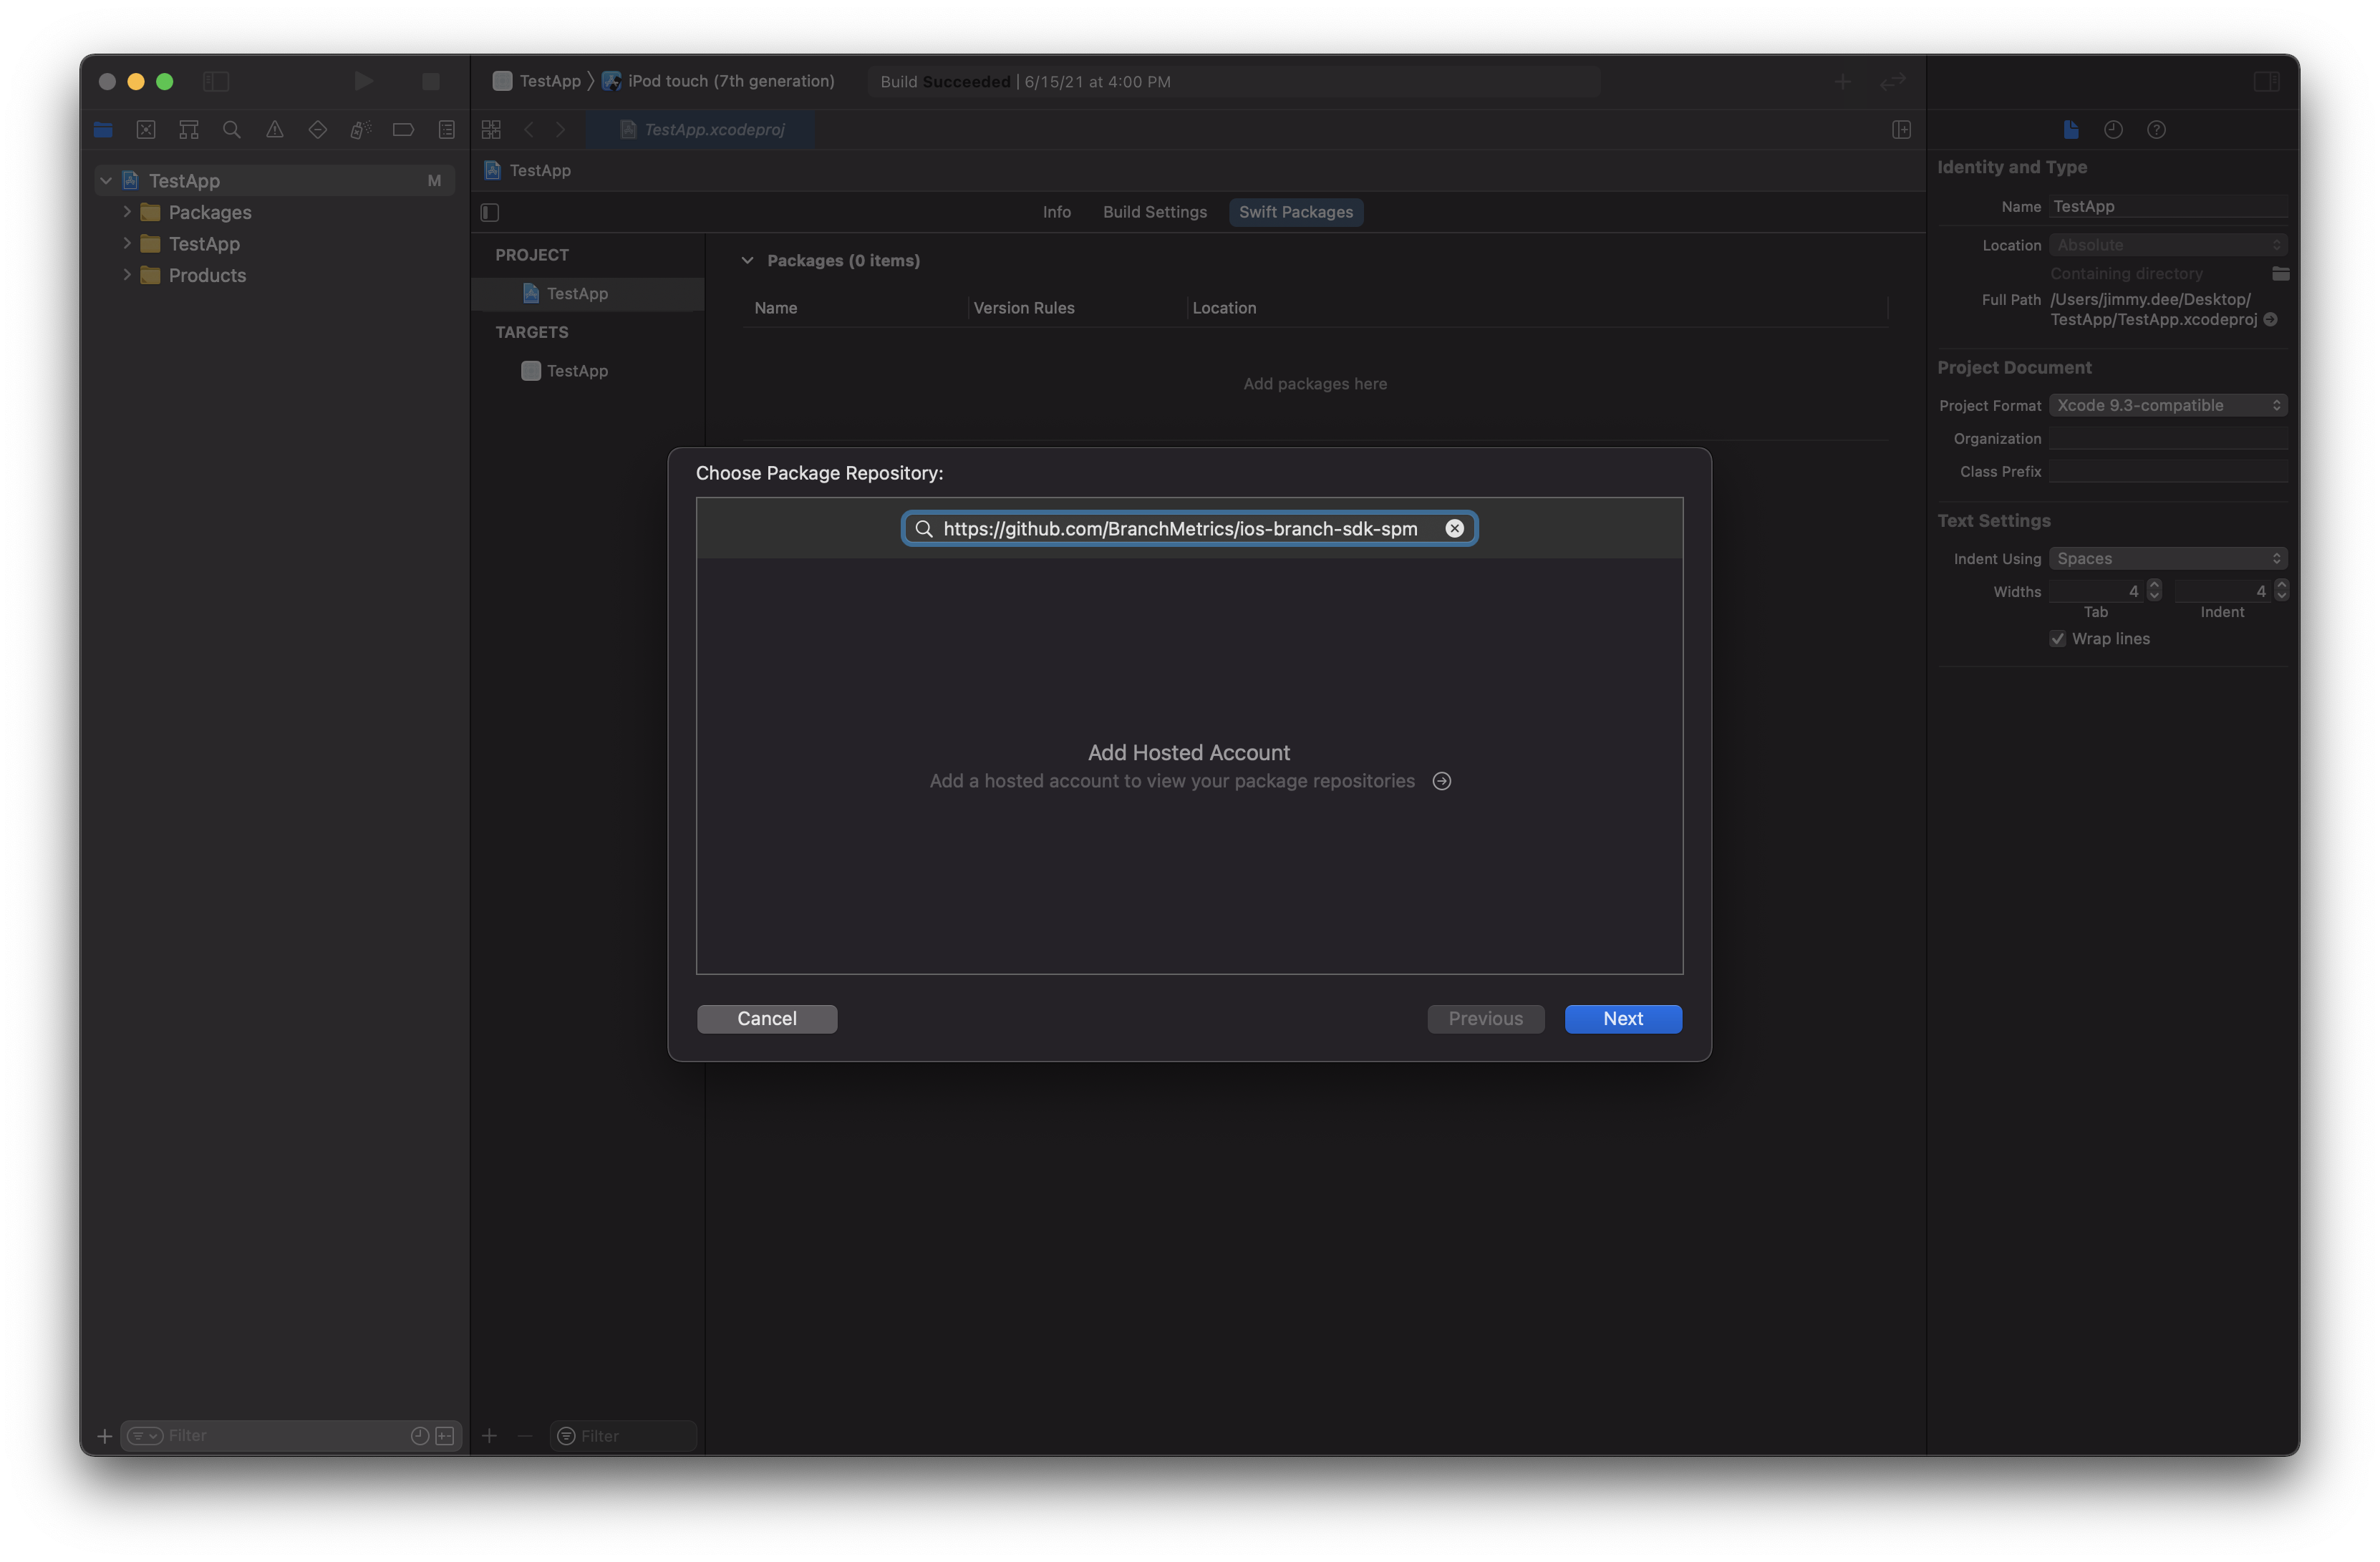Open related items grid icon

pyautogui.click(x=491, y=130)
